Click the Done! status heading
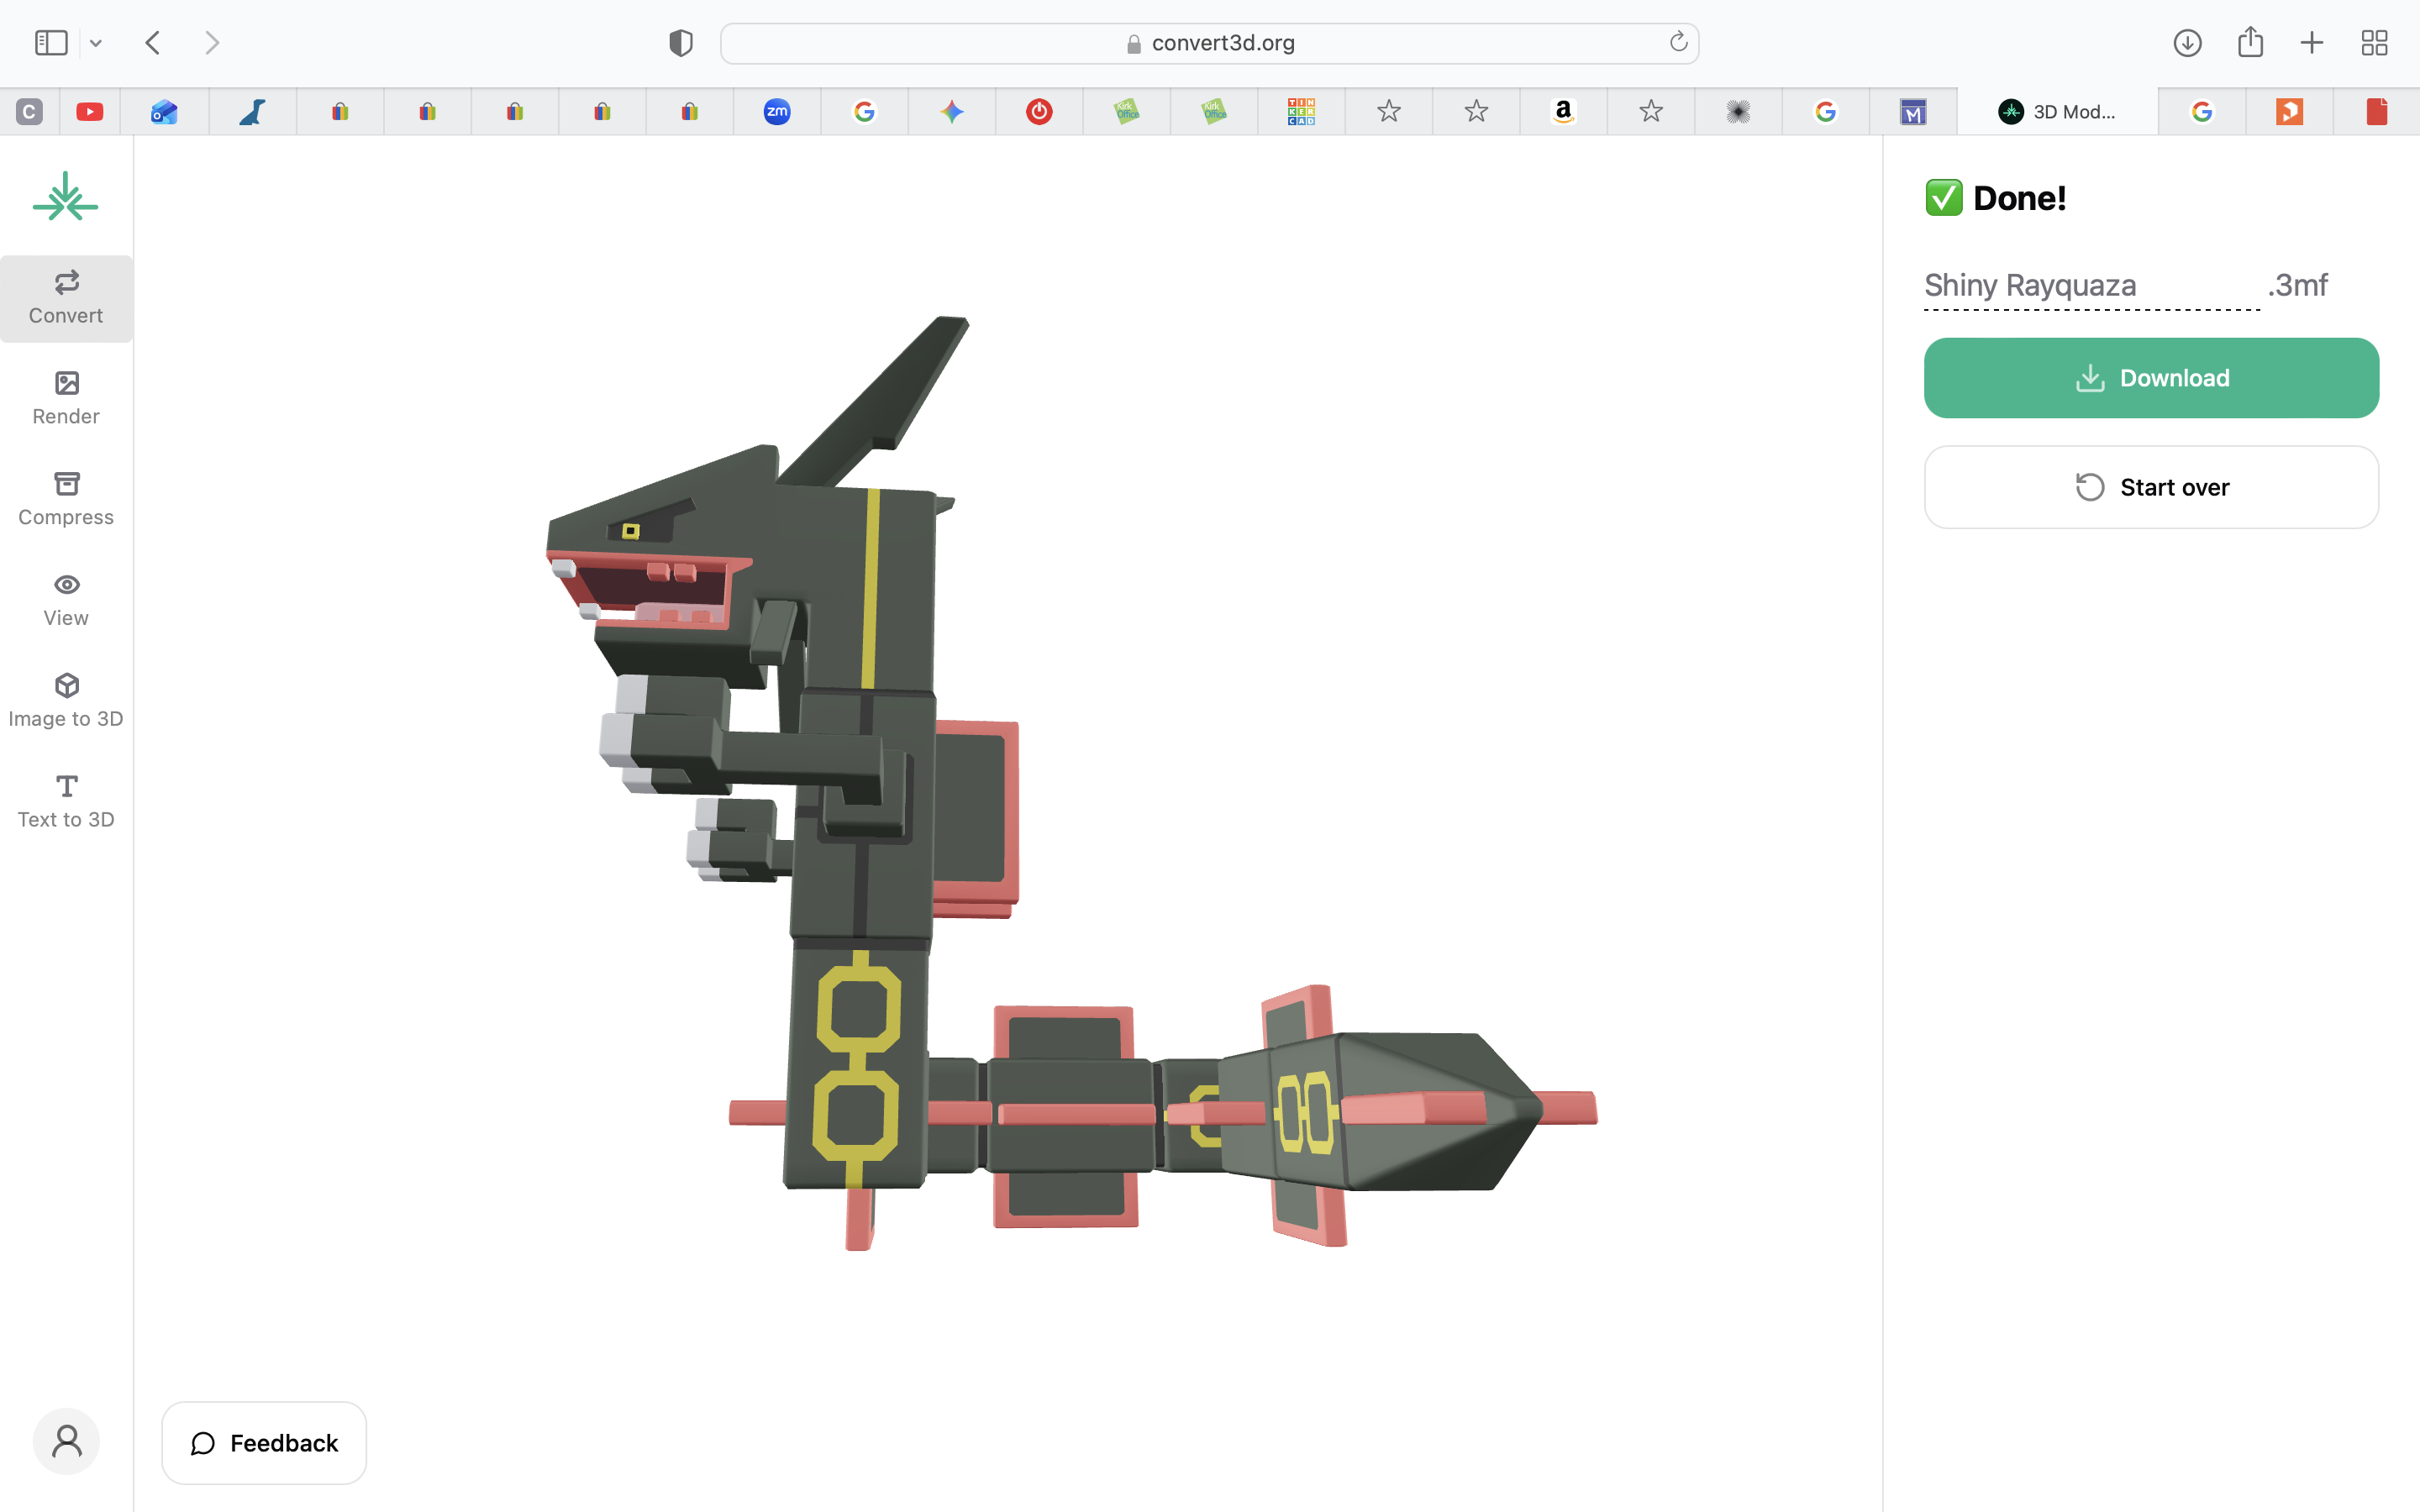This screenshot has height=1512, width=2420. point(1996,198)
